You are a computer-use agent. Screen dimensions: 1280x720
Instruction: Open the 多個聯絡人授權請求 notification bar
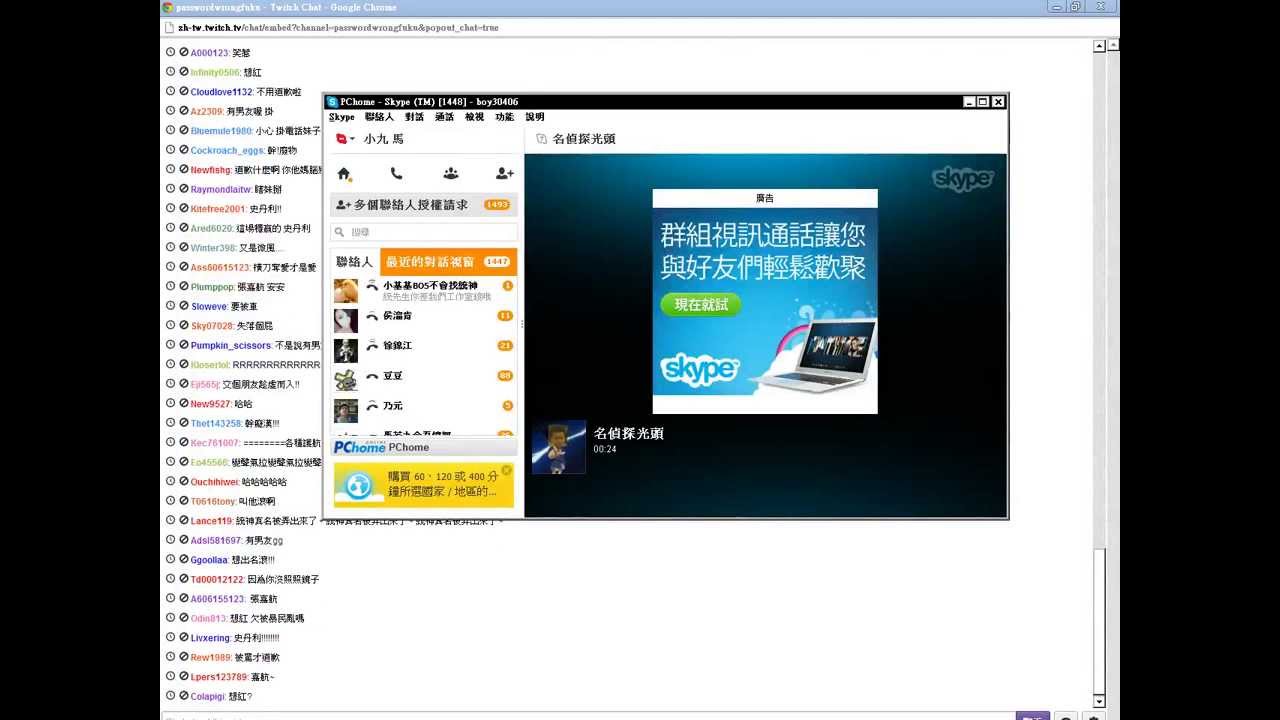pyautogui.click(x=424, y=204)
